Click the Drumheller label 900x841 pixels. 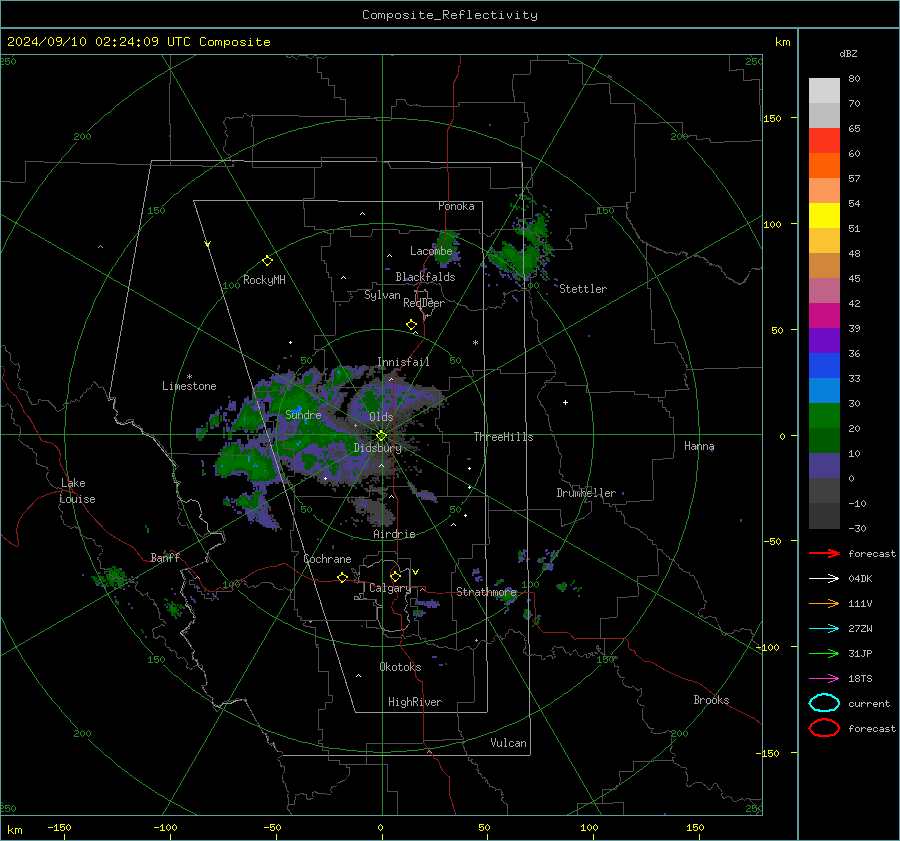tap(586, 493)
